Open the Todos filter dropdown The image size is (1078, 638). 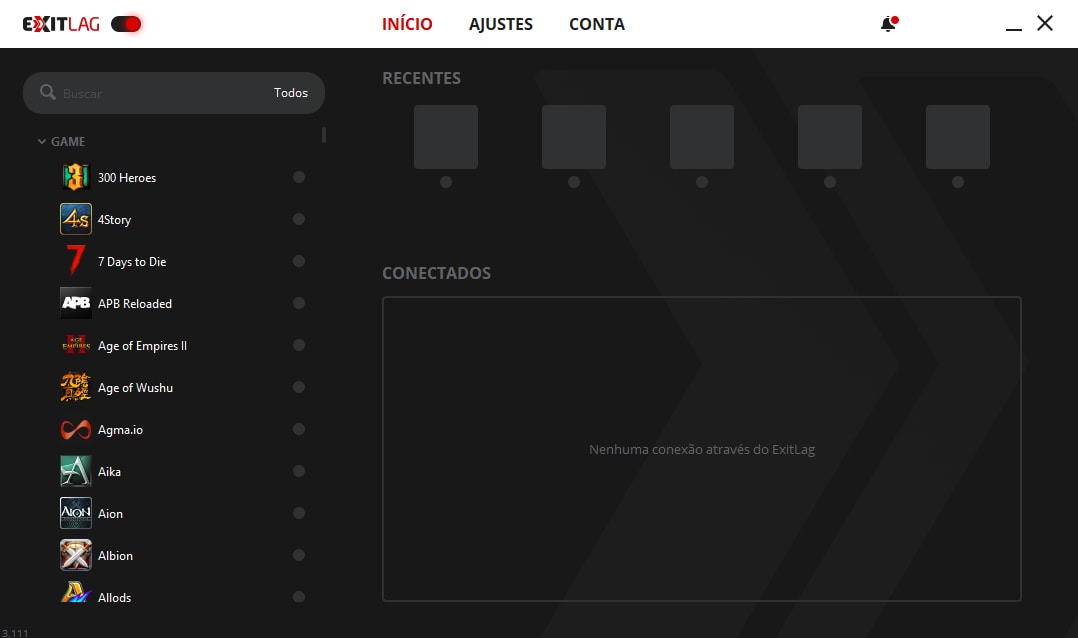point(291,93)
